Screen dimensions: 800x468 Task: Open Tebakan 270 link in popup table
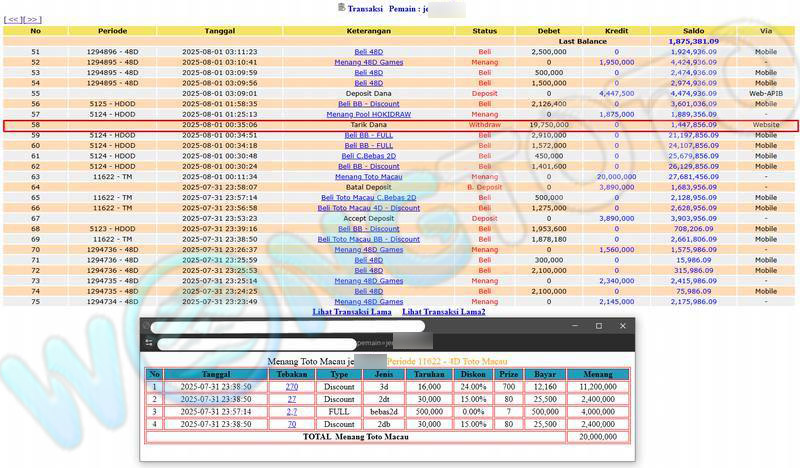291,387
